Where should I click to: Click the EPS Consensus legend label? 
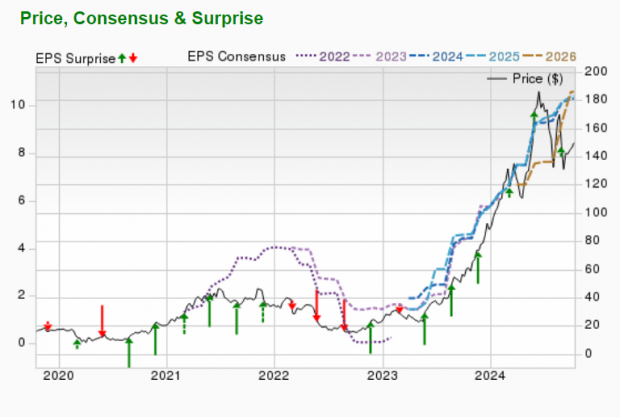pyautogui.click(x=236, y=57)
